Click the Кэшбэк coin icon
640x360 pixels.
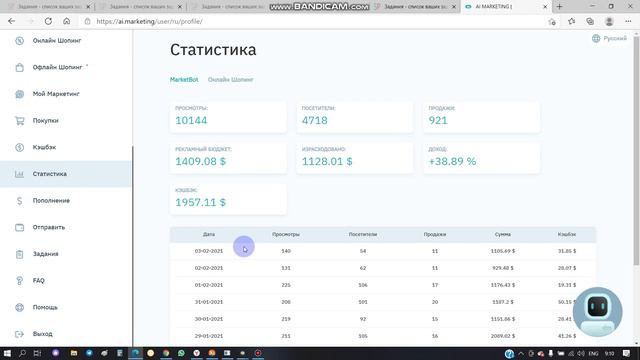(19, 147)
